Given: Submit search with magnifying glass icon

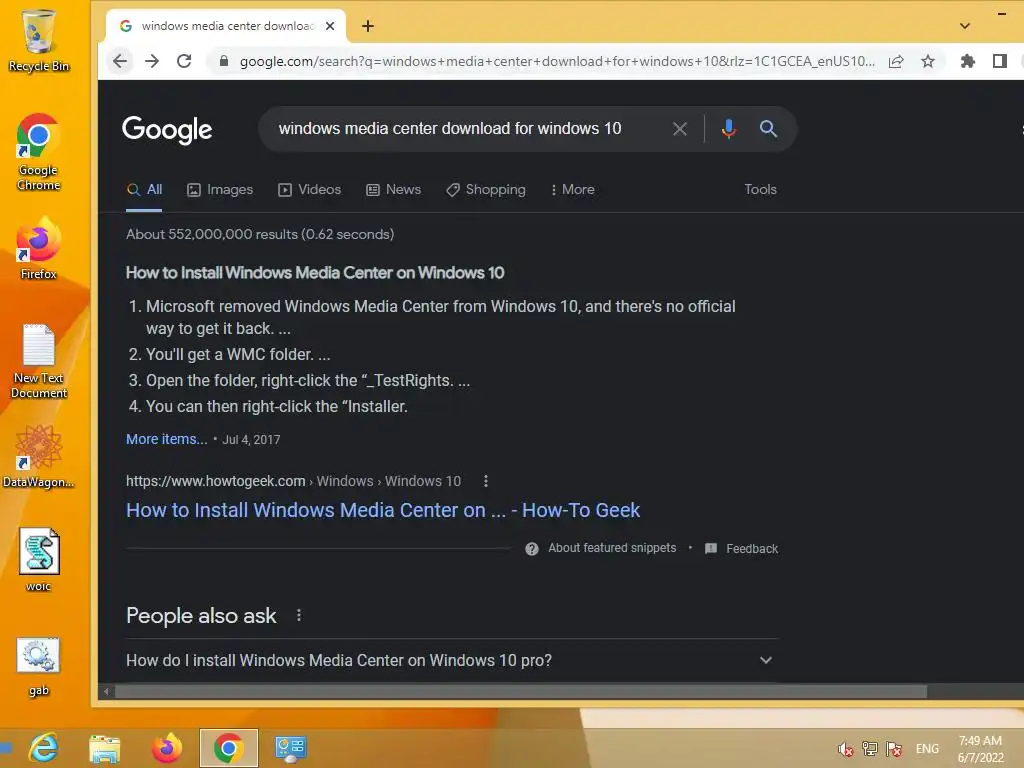Looking at the screenshot, I should coord(769,129).
